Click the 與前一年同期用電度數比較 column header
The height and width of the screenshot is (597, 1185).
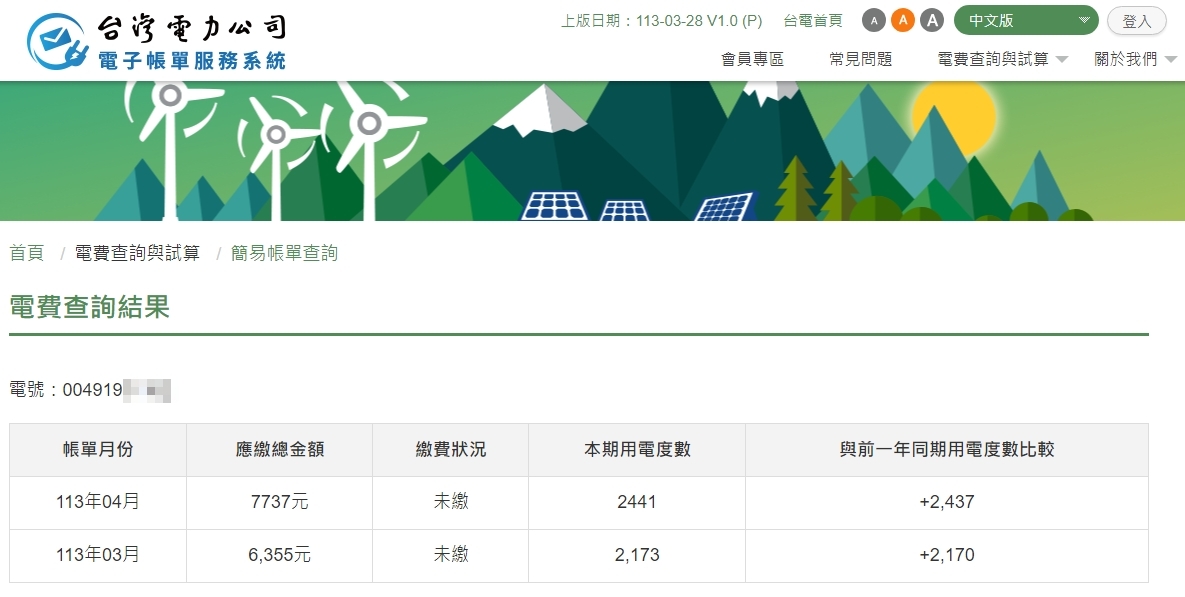[946, 450]
